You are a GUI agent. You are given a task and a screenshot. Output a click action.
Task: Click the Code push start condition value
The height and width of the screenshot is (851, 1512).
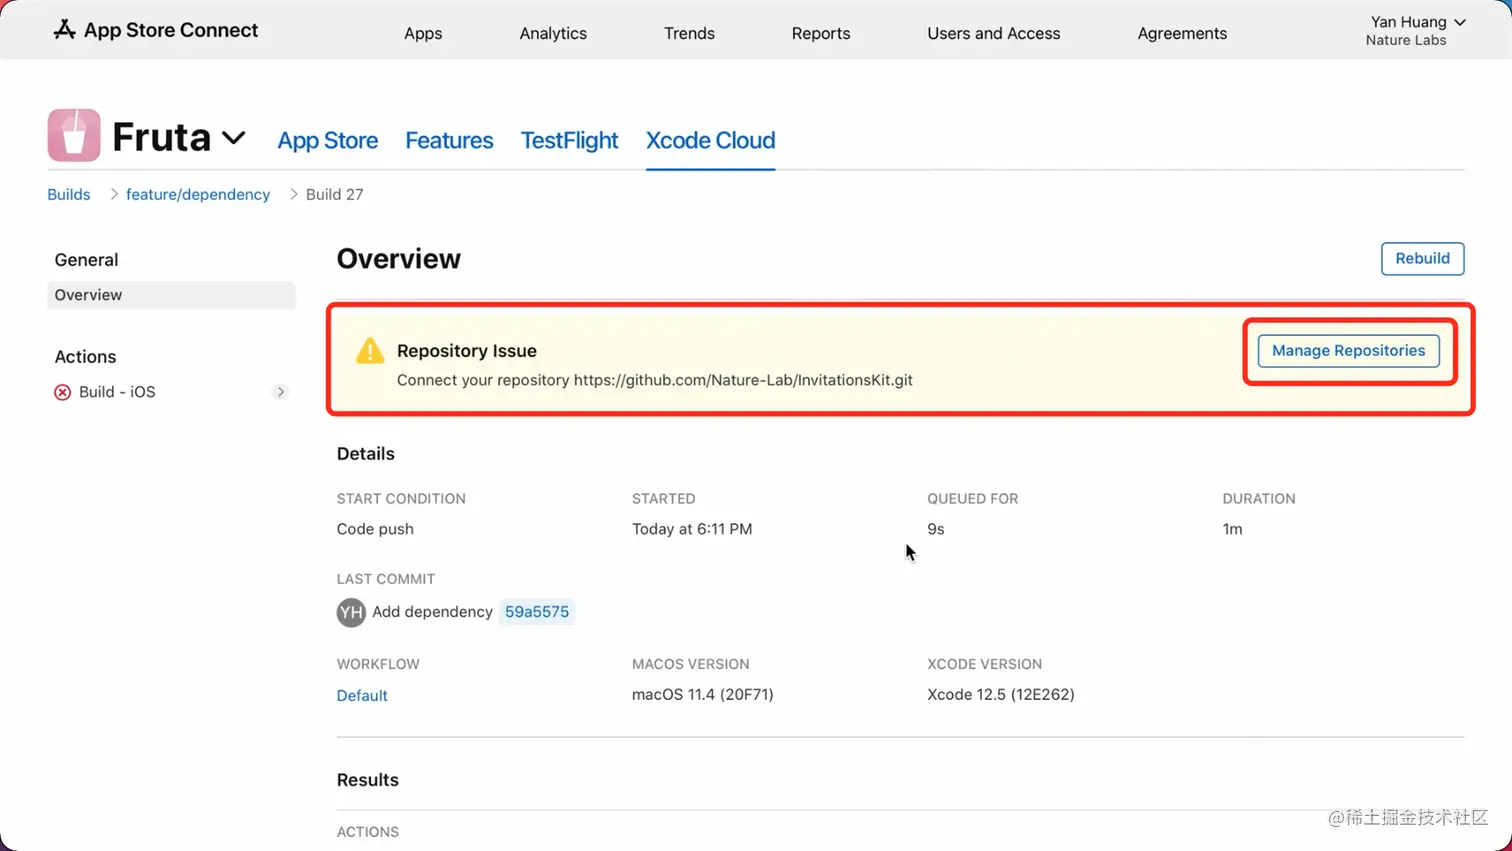click(x=375, y=529)
